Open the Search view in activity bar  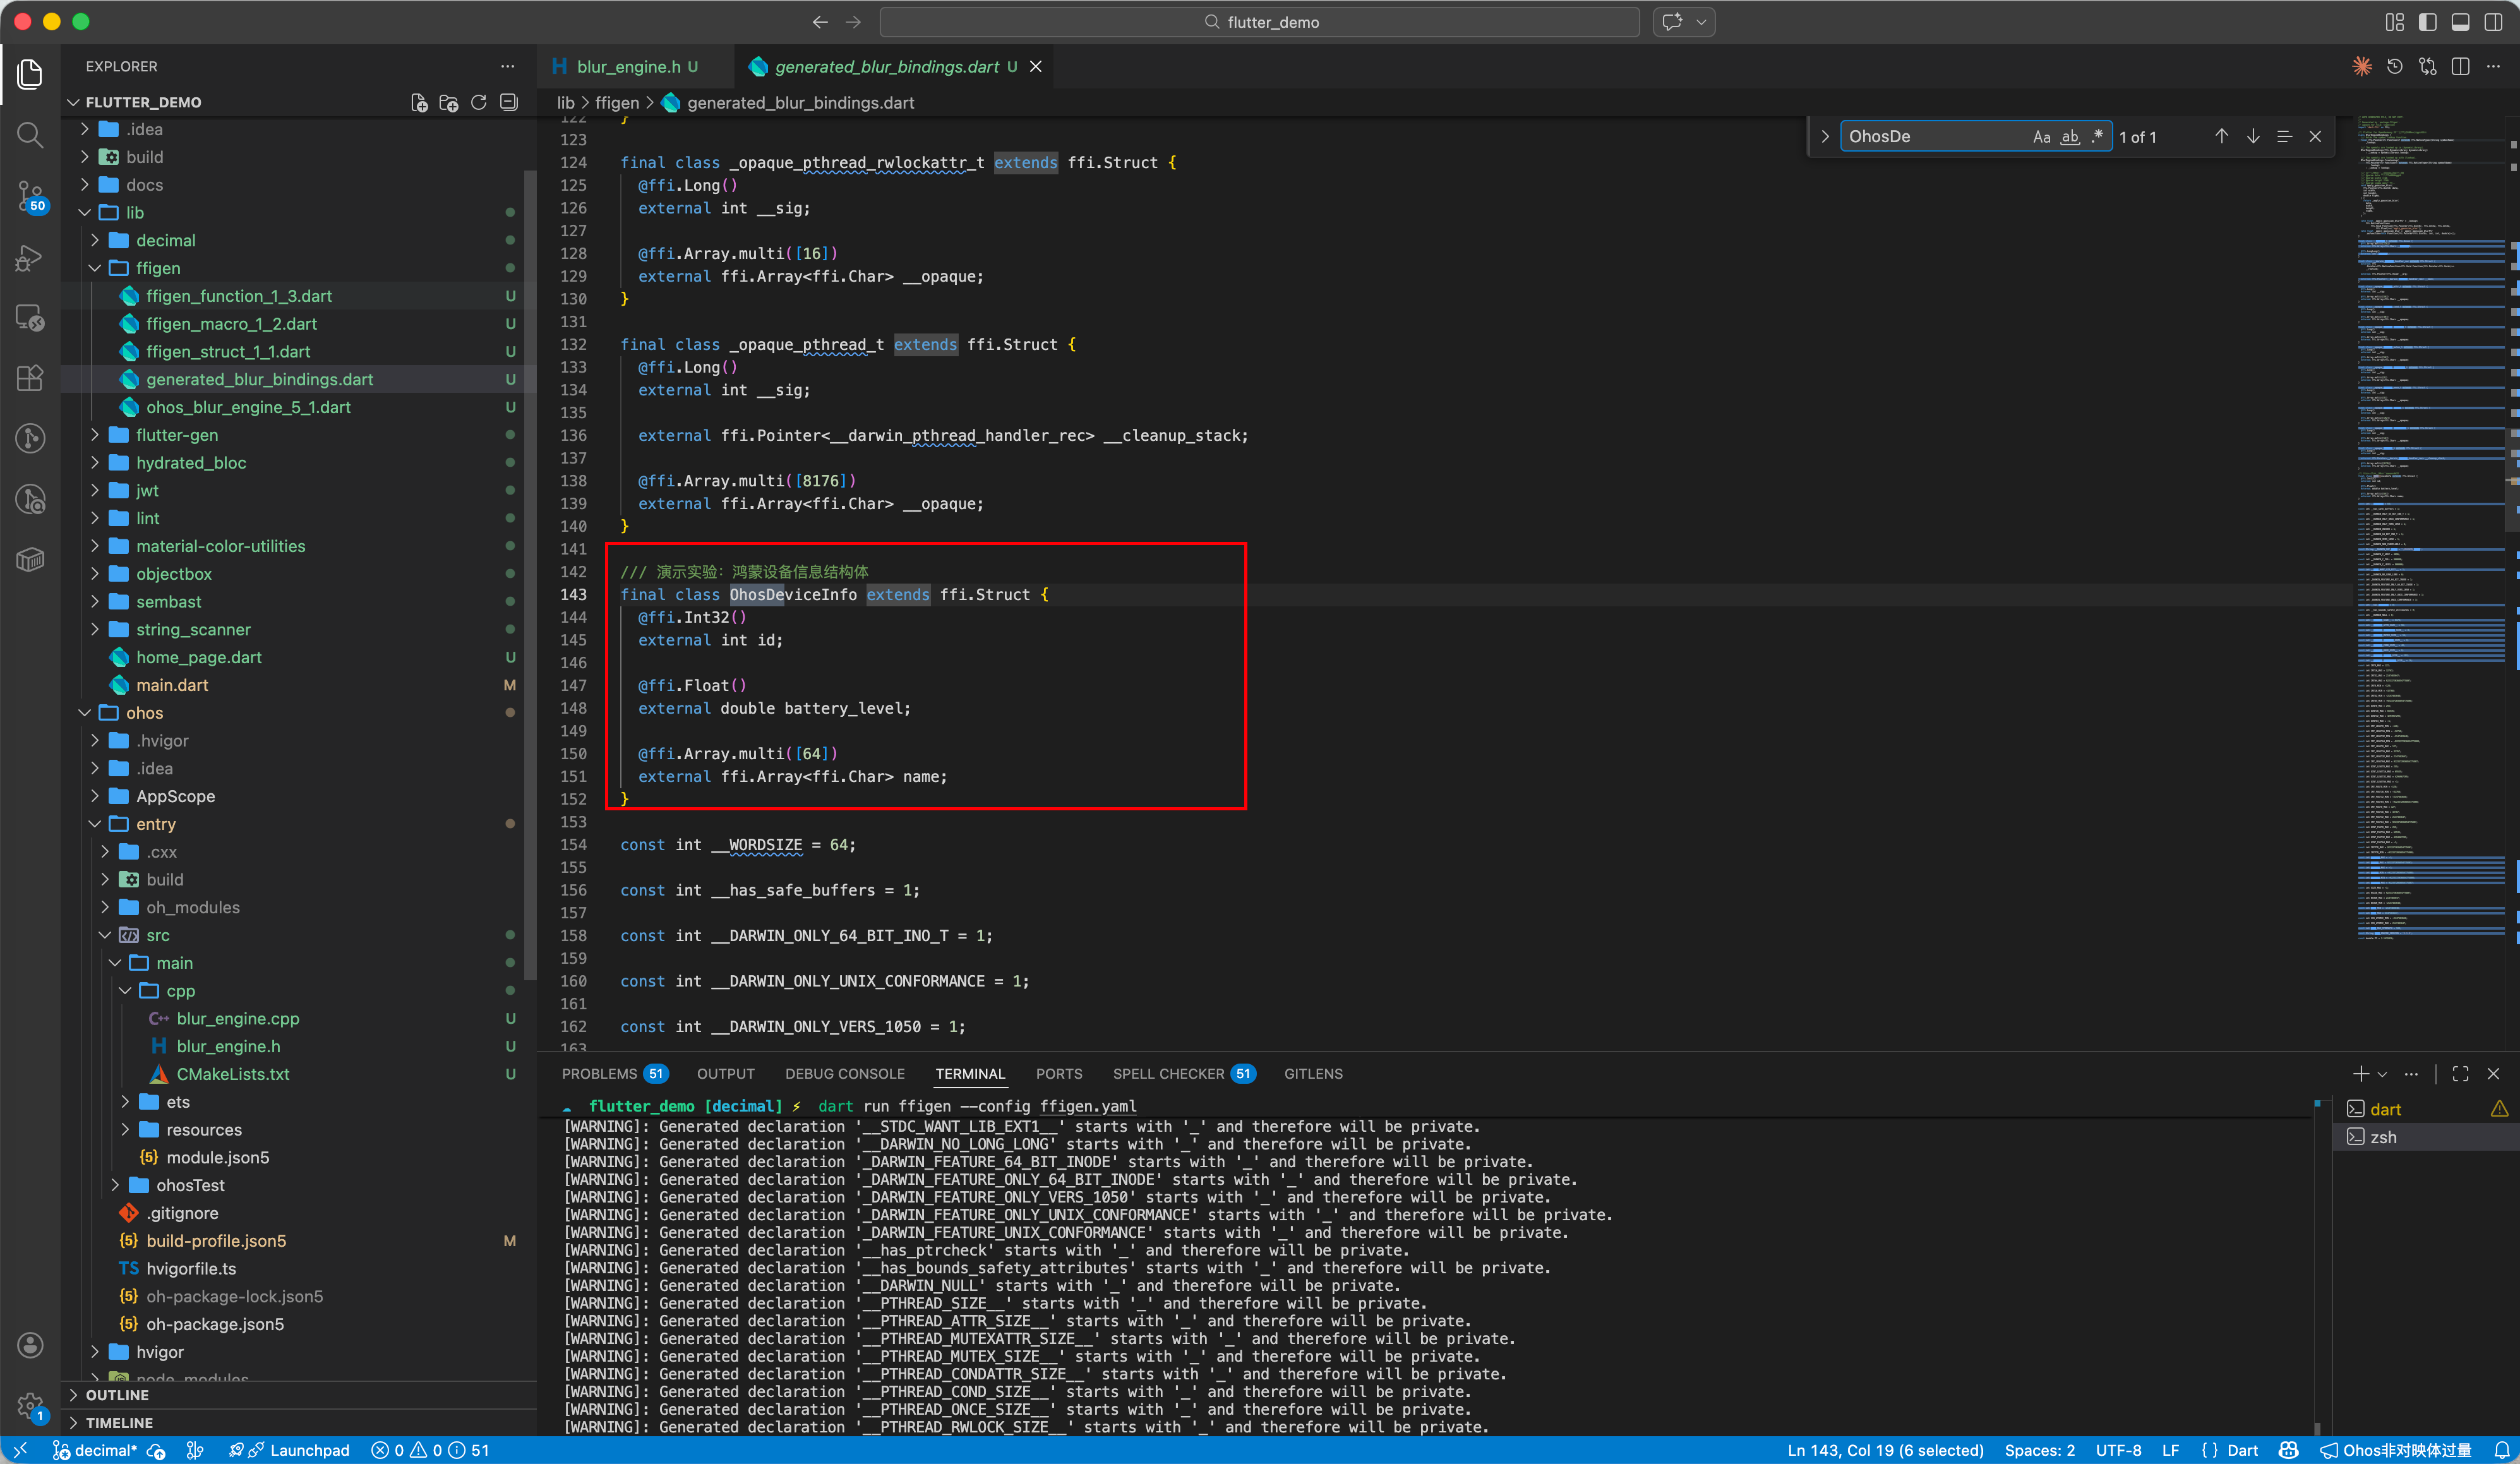30,134
